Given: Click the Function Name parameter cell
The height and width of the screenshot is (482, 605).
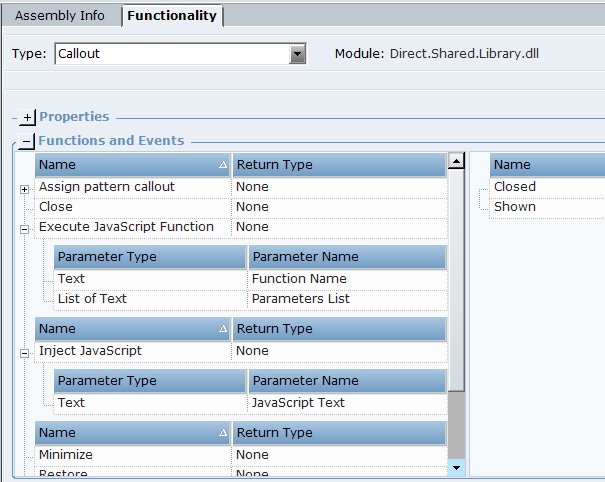Looking at the screenshot, I should click(299, 279).
